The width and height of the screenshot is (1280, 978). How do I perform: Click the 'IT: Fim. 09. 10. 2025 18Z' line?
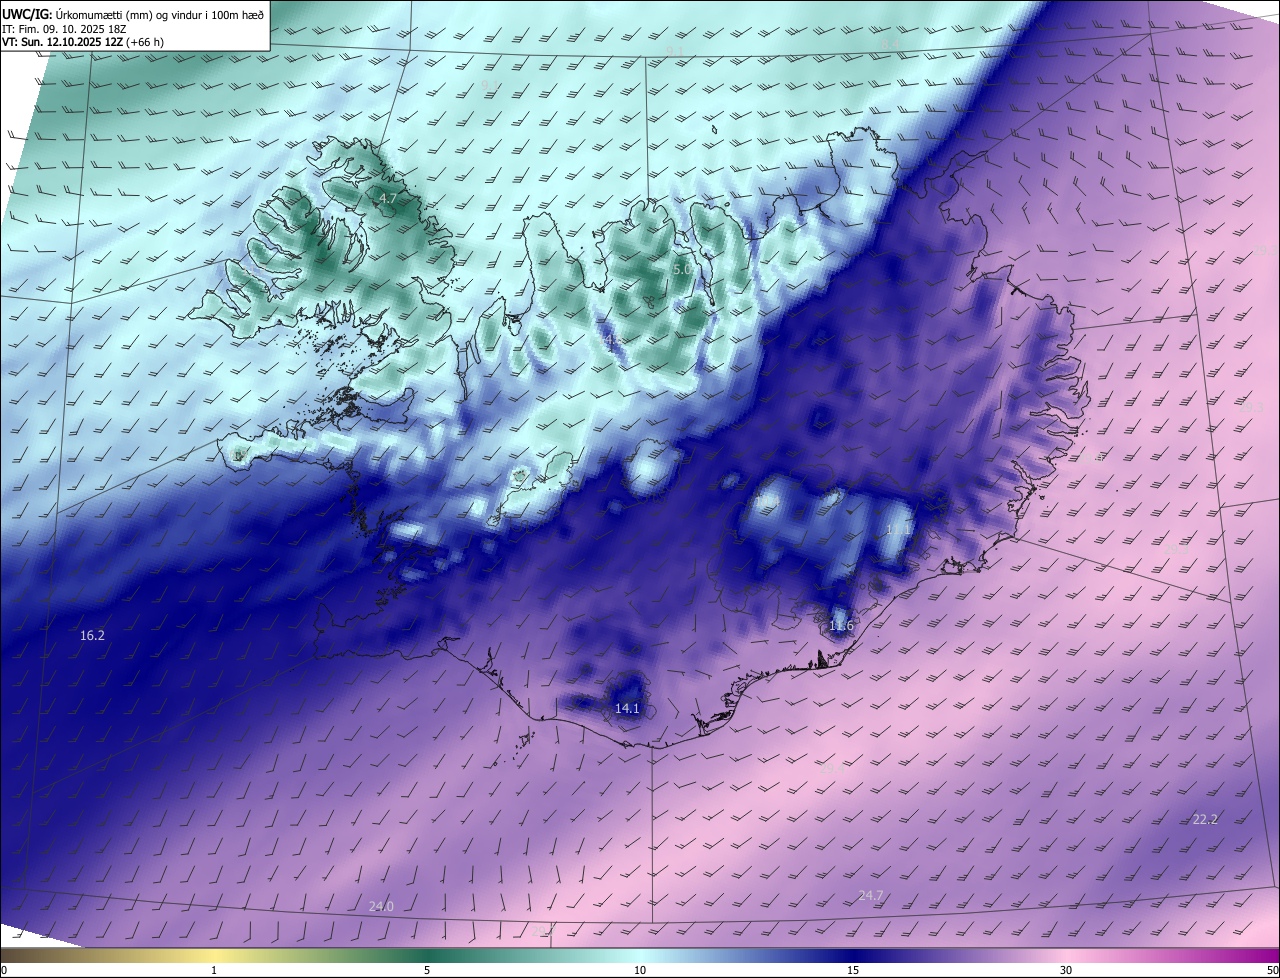[x=64, y=29]
